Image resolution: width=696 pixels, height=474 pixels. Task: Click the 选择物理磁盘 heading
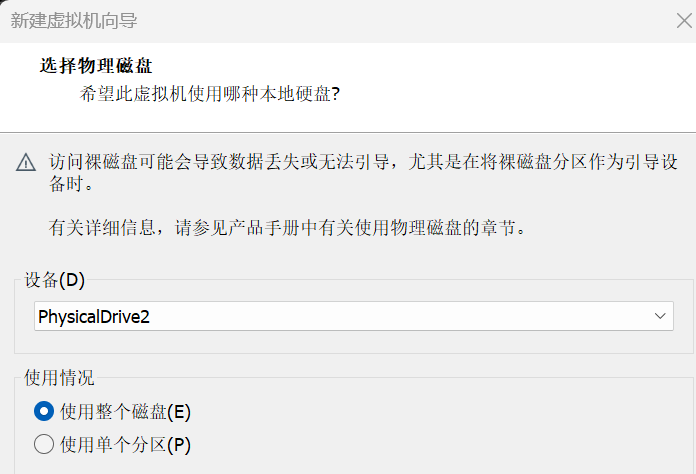[96, 67]
